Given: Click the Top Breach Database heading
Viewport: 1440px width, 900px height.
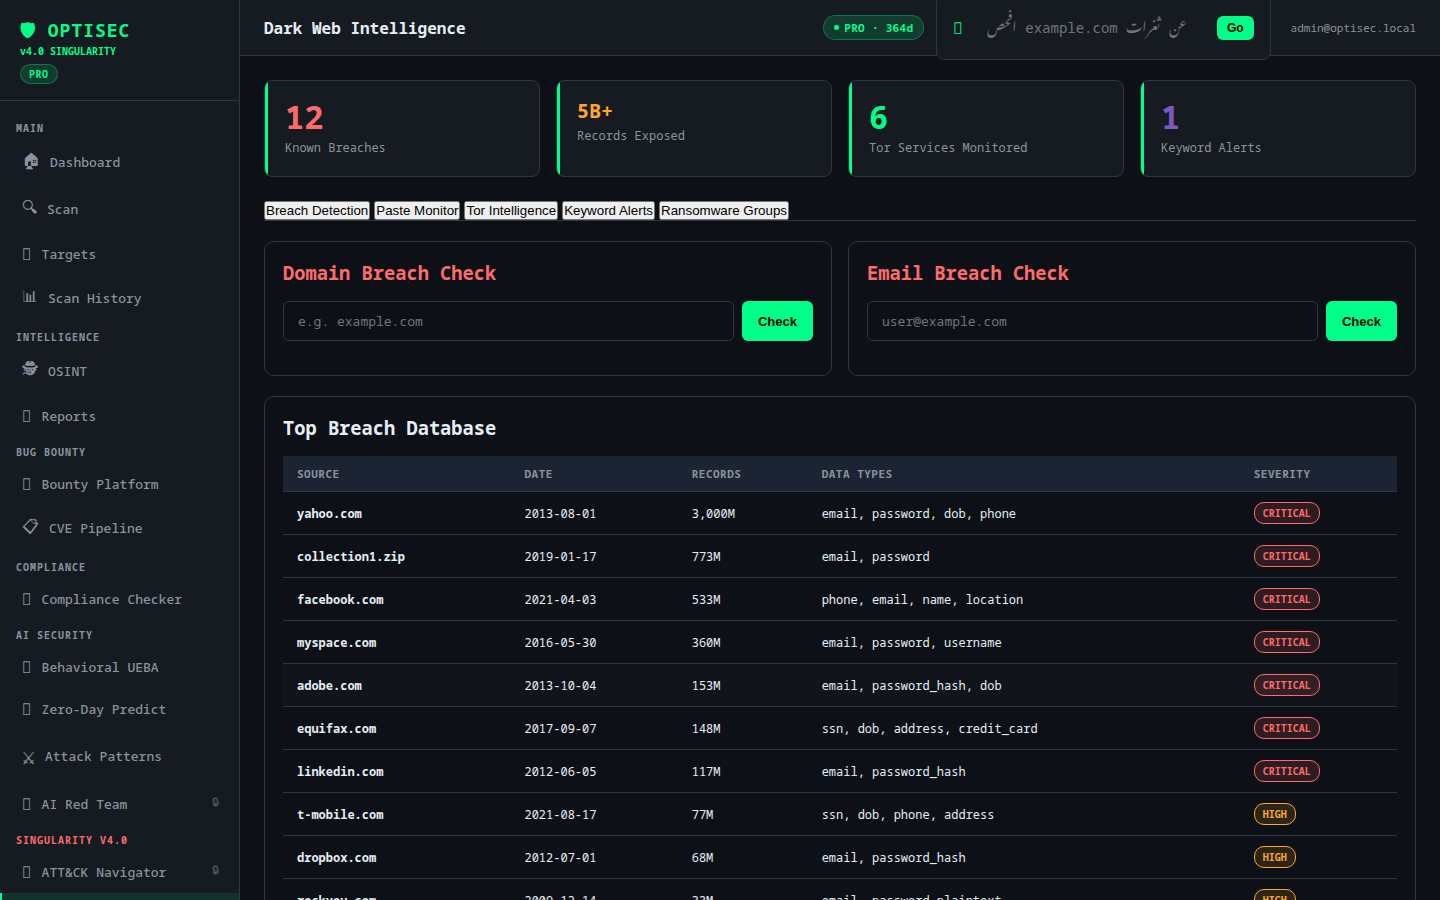Looking at the screenshot, I should click(389, 428).
